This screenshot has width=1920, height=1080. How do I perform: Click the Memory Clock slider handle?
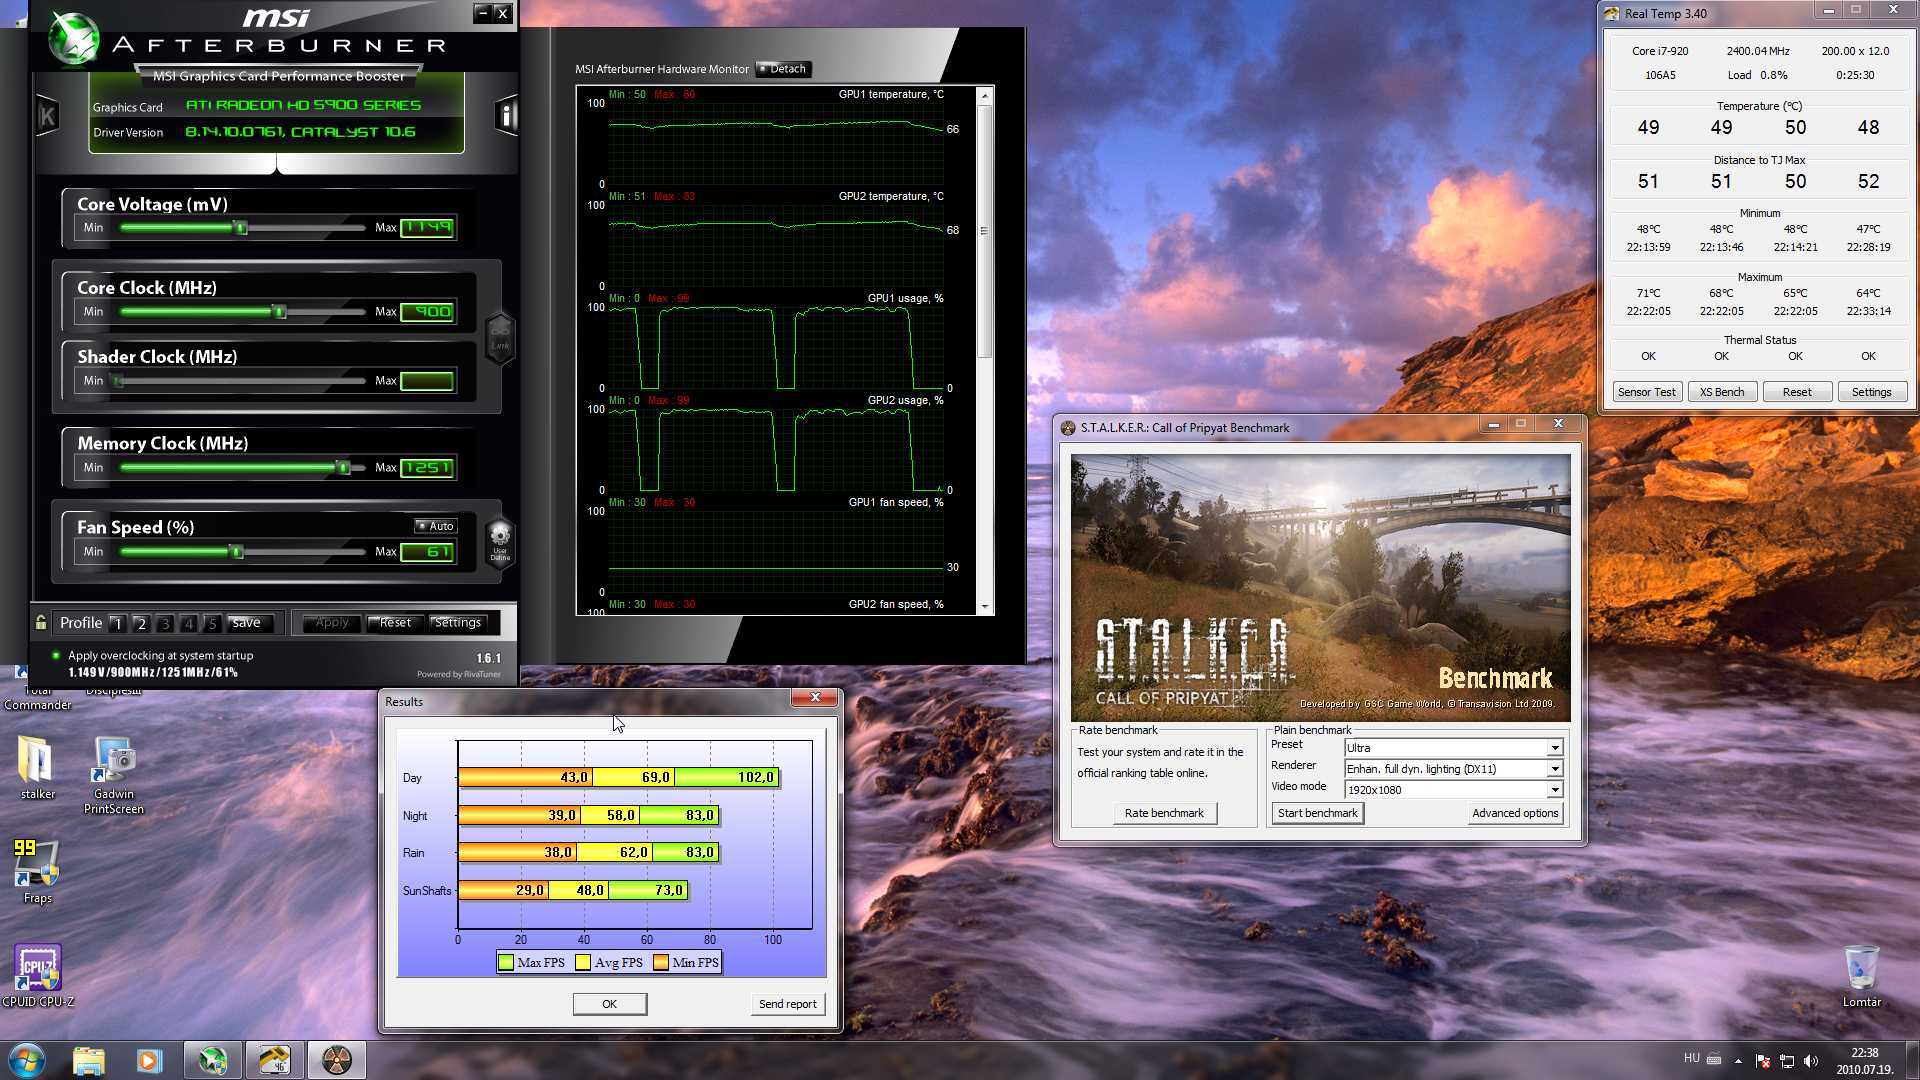click(344, 468)
